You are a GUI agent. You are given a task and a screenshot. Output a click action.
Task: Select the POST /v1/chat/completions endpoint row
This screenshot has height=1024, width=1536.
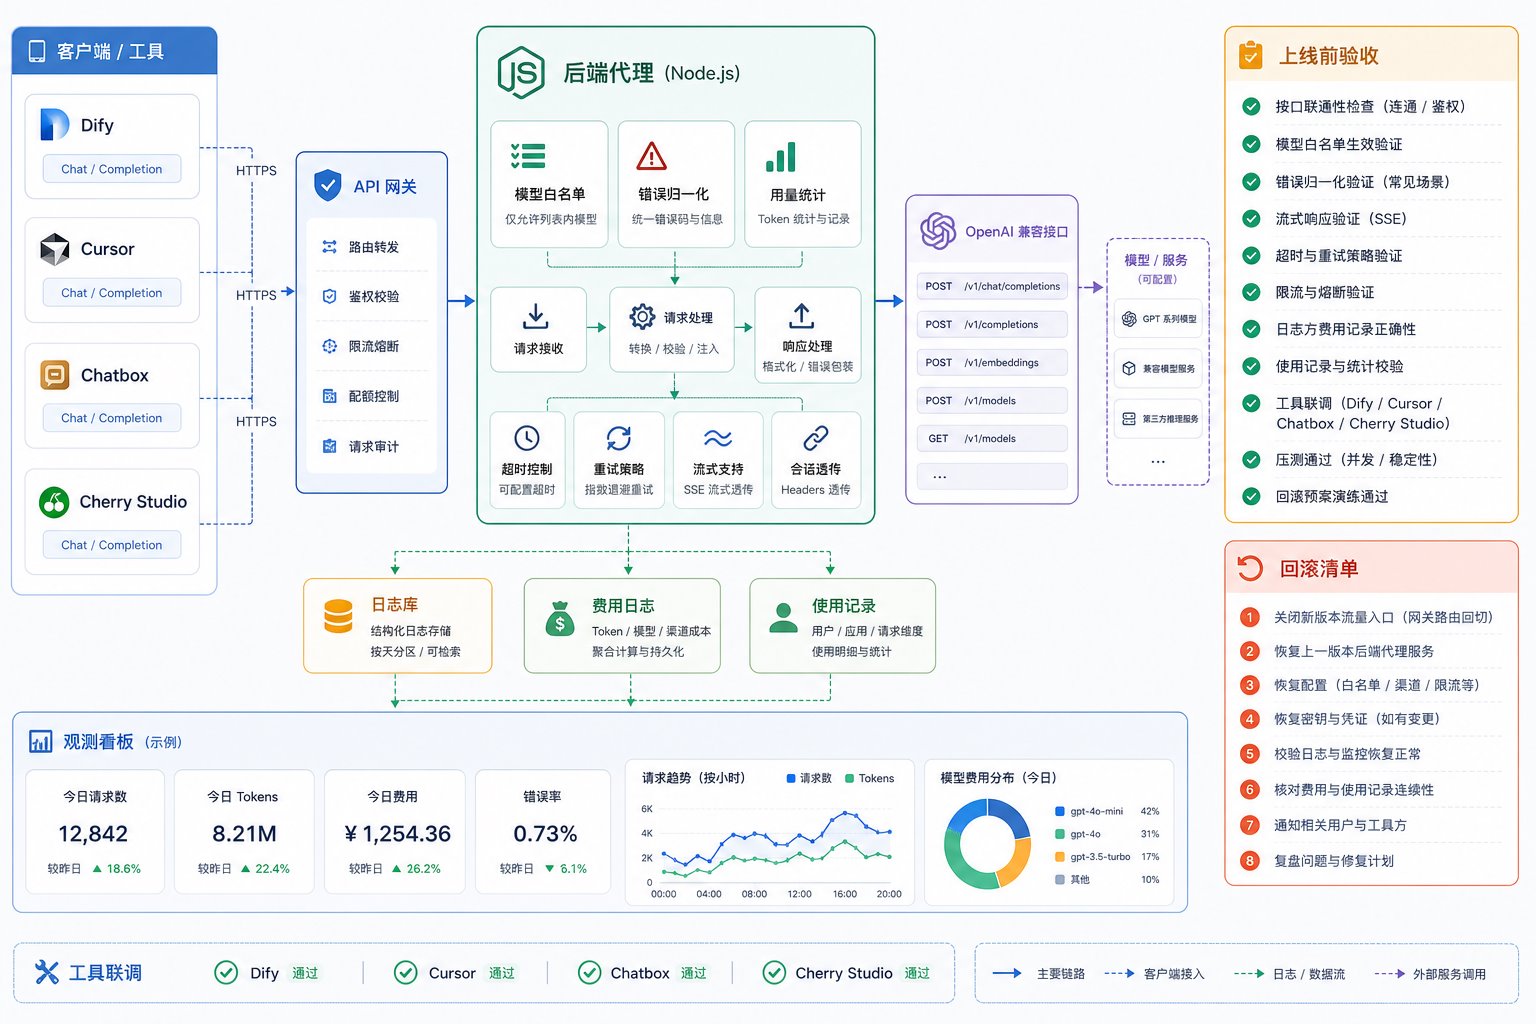(x=992, y=286)
